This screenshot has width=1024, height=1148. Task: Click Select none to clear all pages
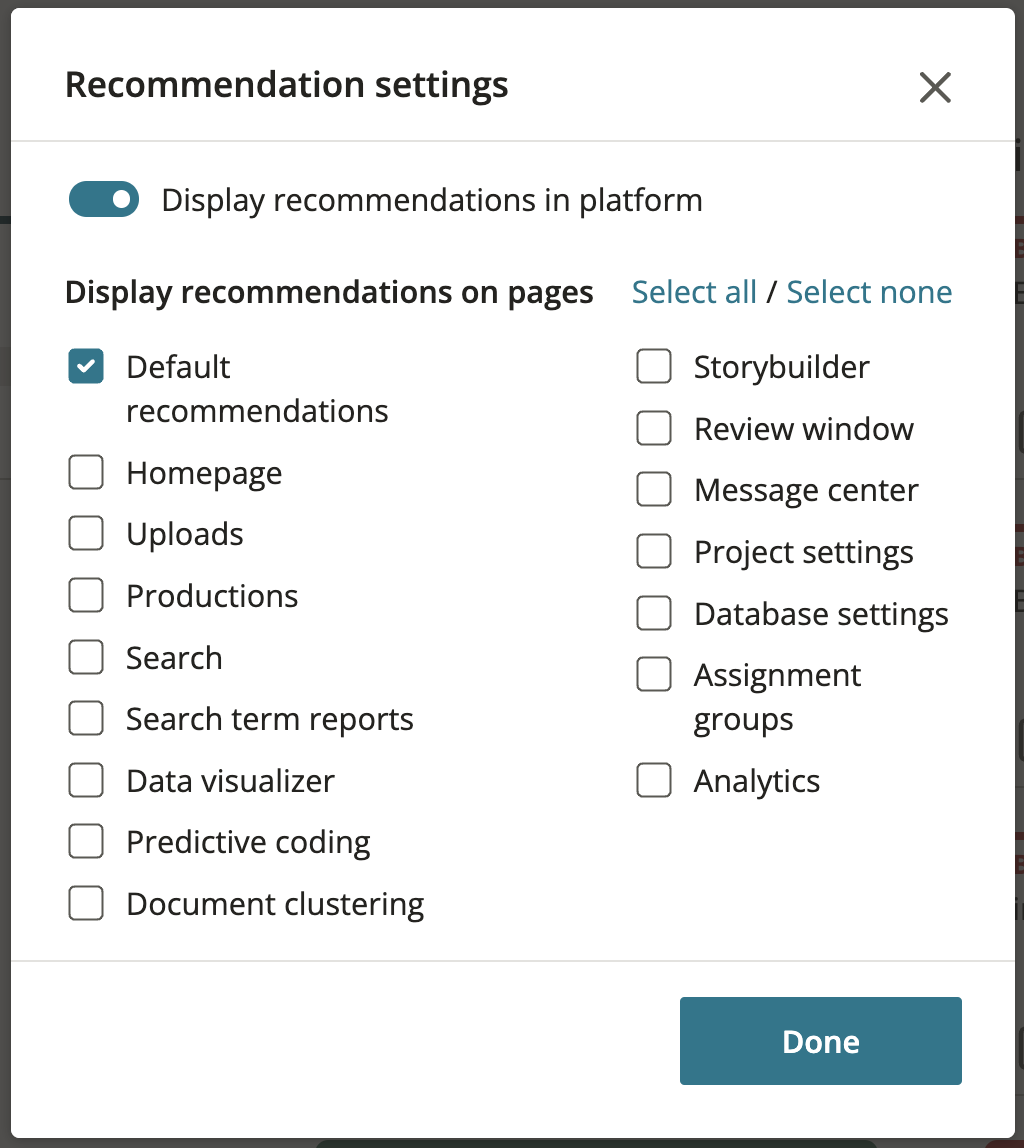point(869,291)
